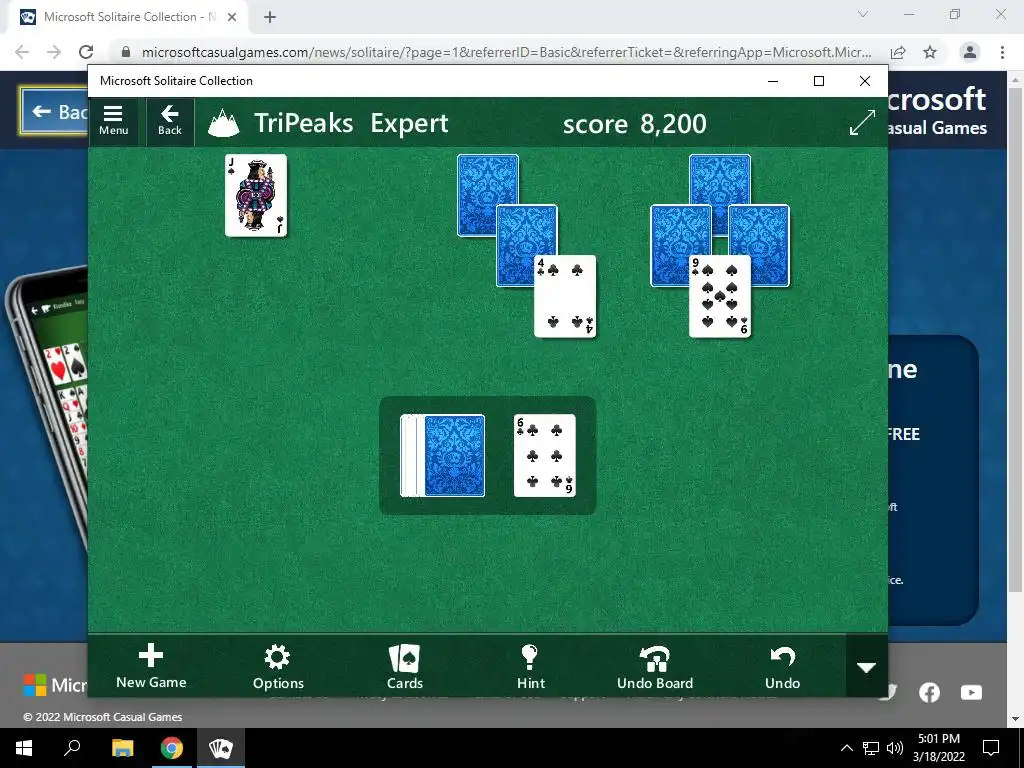The width and height of the screenshot is (1024, 768).
Task: Request a Hint with the lightbulb
Action: (x=530, y=666)
